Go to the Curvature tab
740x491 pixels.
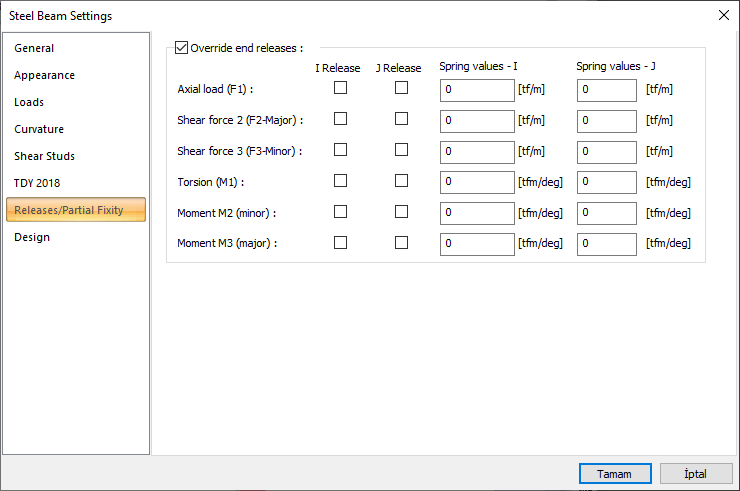(39, 129)
